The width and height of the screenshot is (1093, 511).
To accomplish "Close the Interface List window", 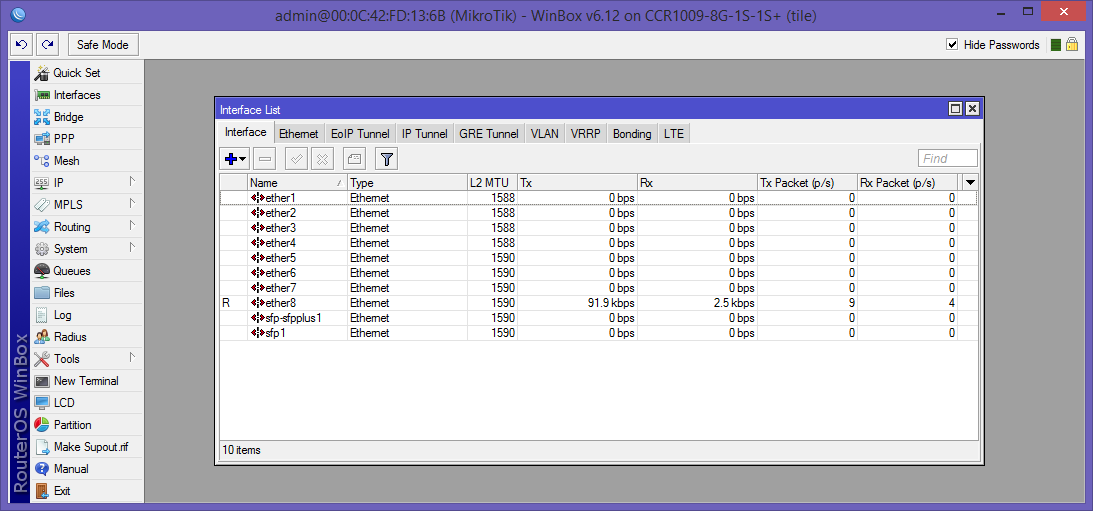I will 972,109.
